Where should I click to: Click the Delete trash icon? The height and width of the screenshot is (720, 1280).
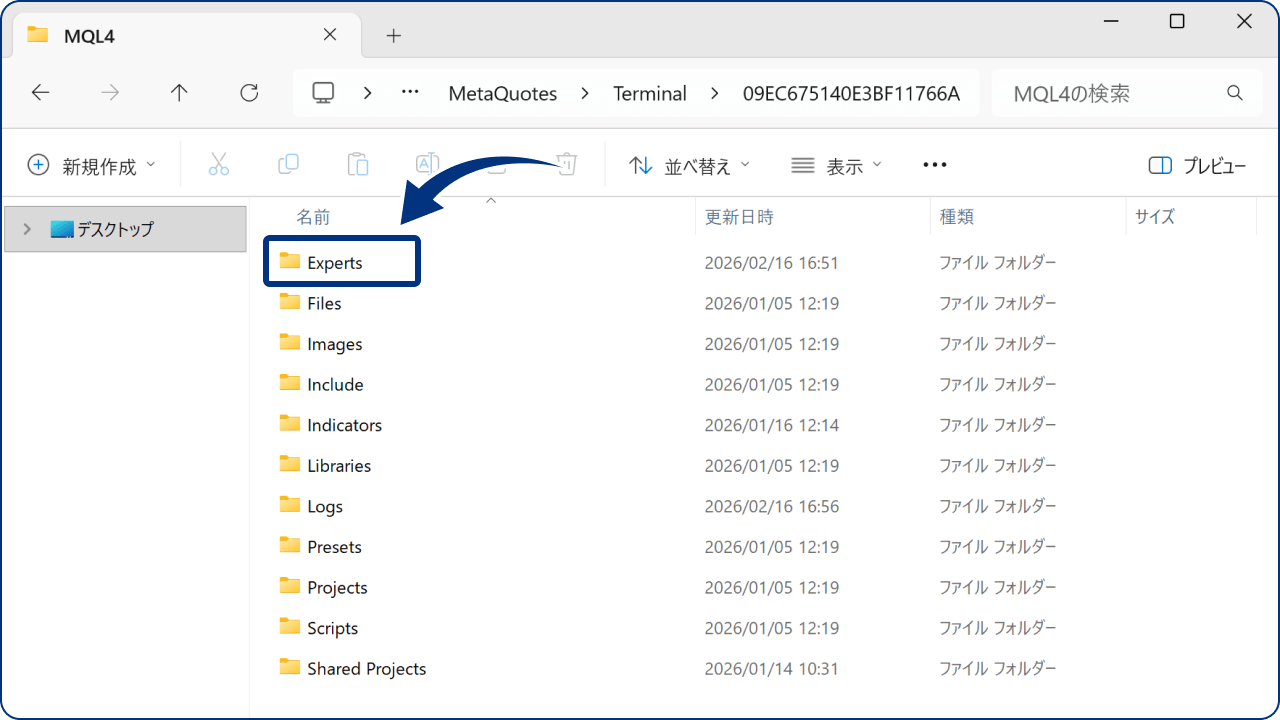(x=566, y=163)
